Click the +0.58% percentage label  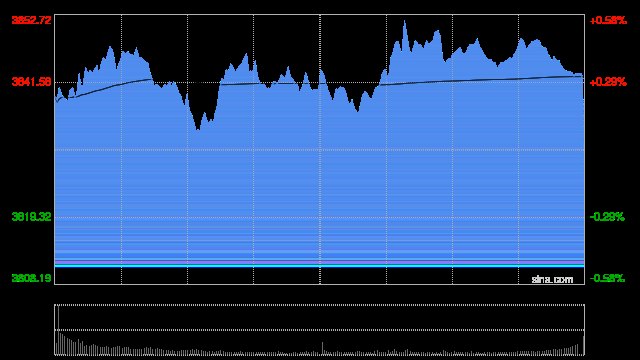[x=608, y=20]
